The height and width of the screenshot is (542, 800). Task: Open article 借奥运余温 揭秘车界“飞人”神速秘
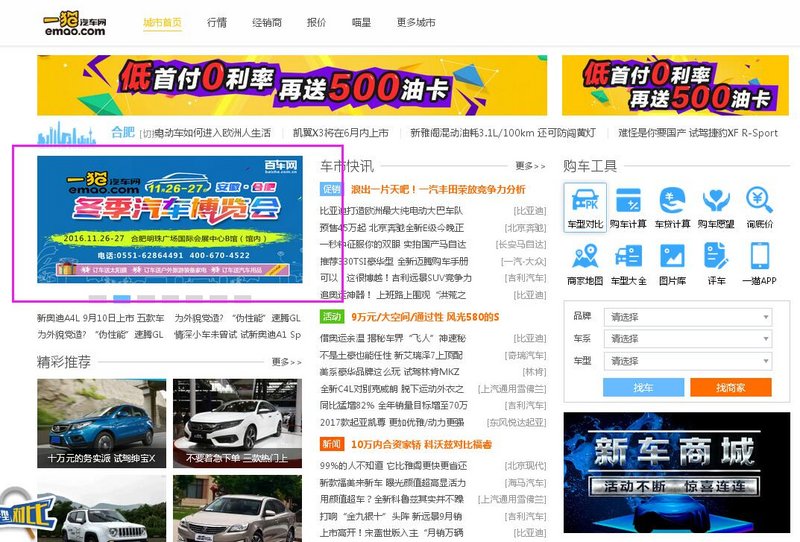coord(393,338)
